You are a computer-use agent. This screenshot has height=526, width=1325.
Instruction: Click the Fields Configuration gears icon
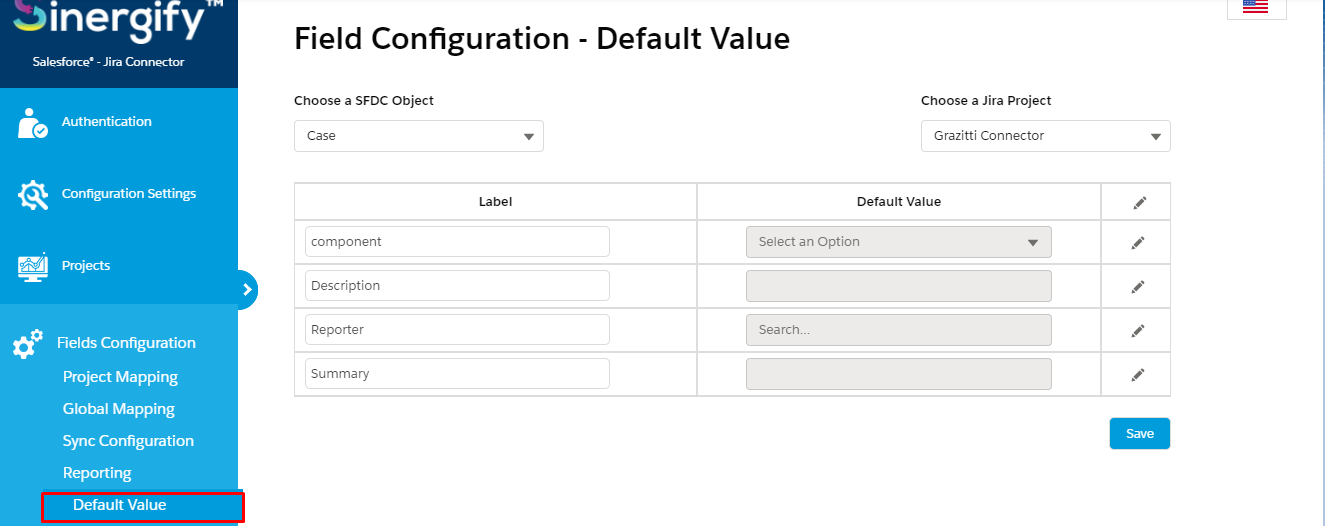(28, 343)
